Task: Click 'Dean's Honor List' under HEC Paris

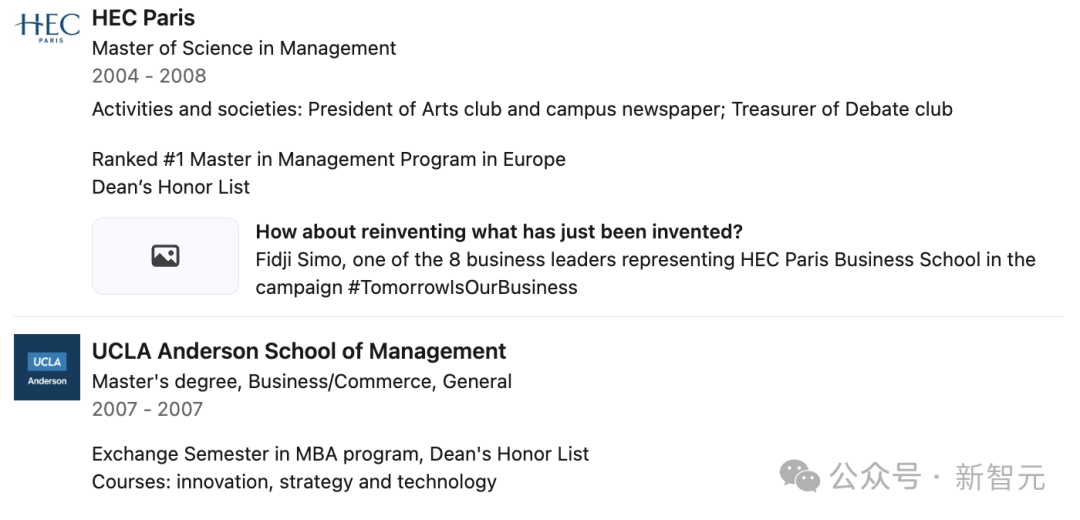Action: click(171, 187)
